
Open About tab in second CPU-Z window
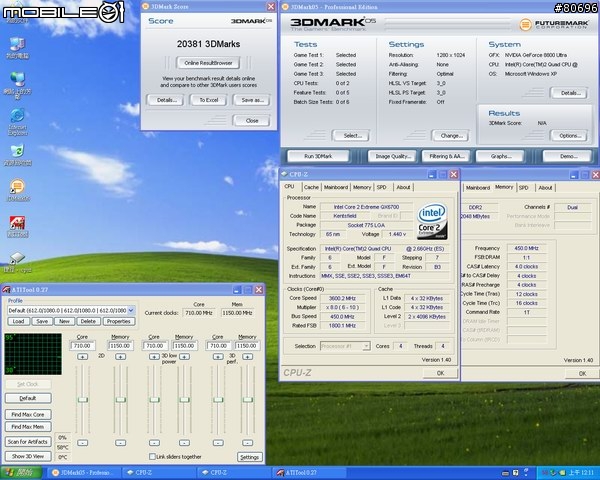(x=545, y=188)
